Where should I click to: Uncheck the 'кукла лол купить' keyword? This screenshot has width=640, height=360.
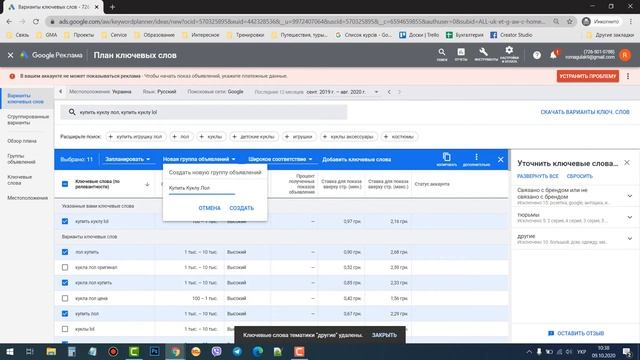(x=65, y=282)
